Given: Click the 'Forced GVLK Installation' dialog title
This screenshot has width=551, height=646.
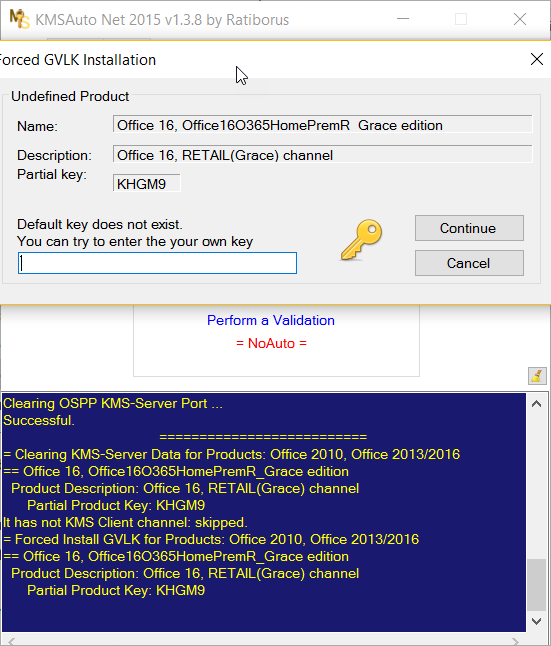Looking at the screenshot, I should (x=78, y=60).
